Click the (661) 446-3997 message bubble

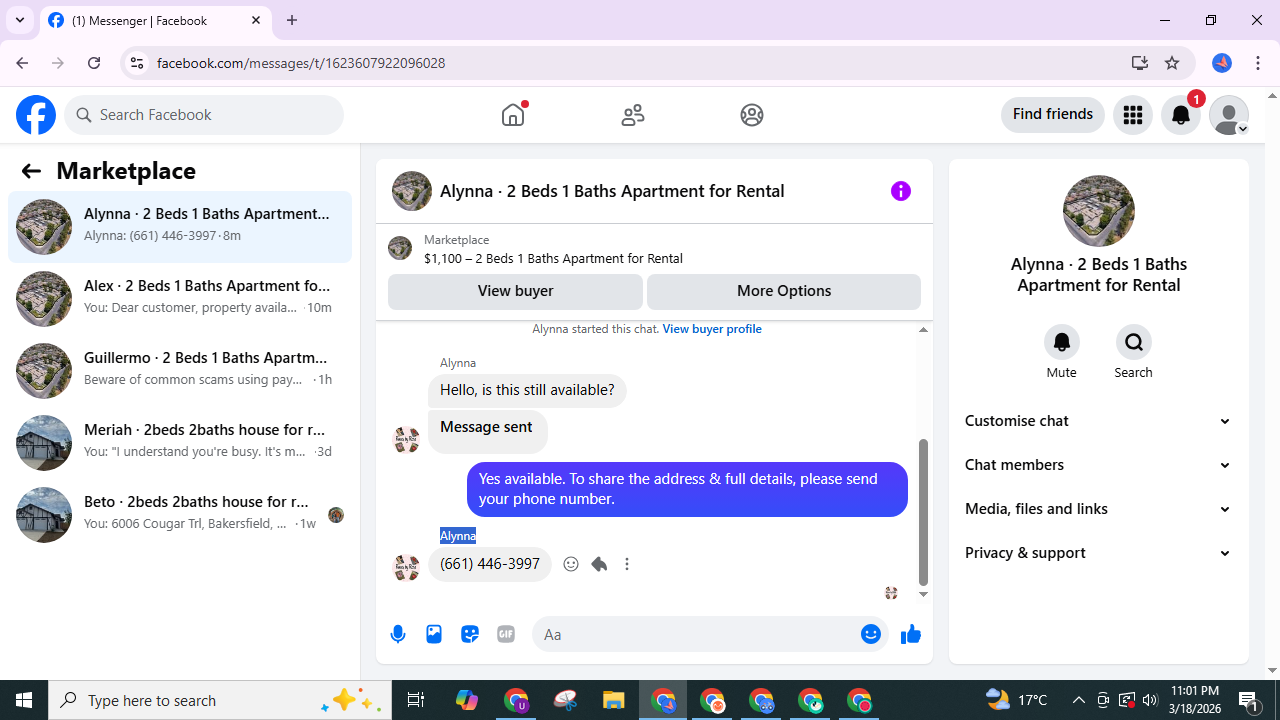(x=490, y=564)
